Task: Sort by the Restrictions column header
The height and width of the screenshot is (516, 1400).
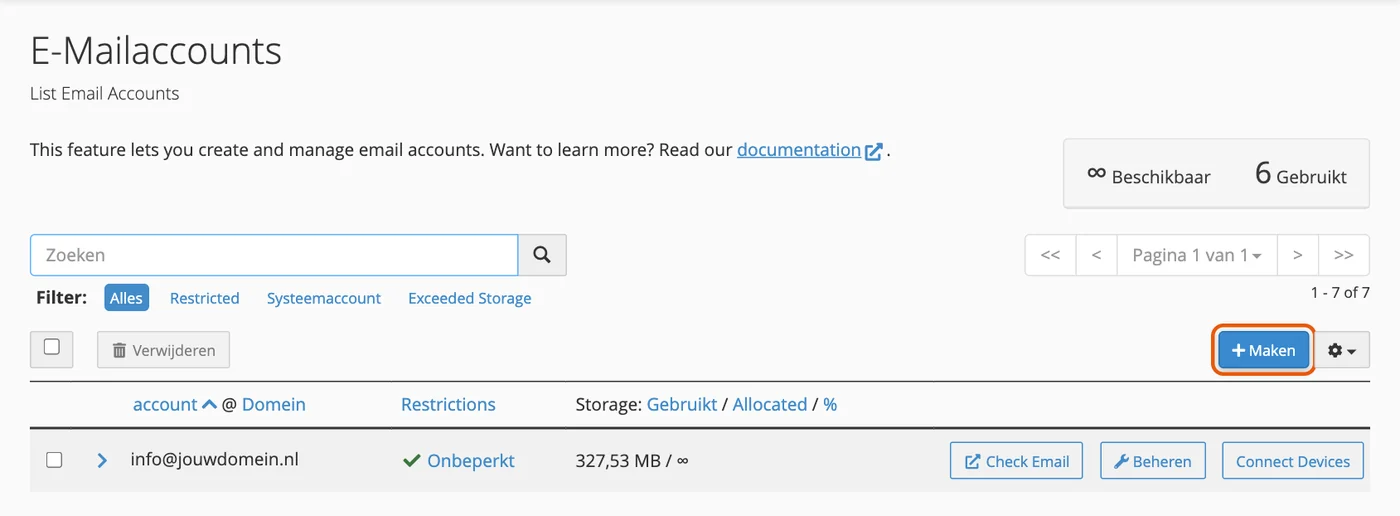Action: pos(448,404)
